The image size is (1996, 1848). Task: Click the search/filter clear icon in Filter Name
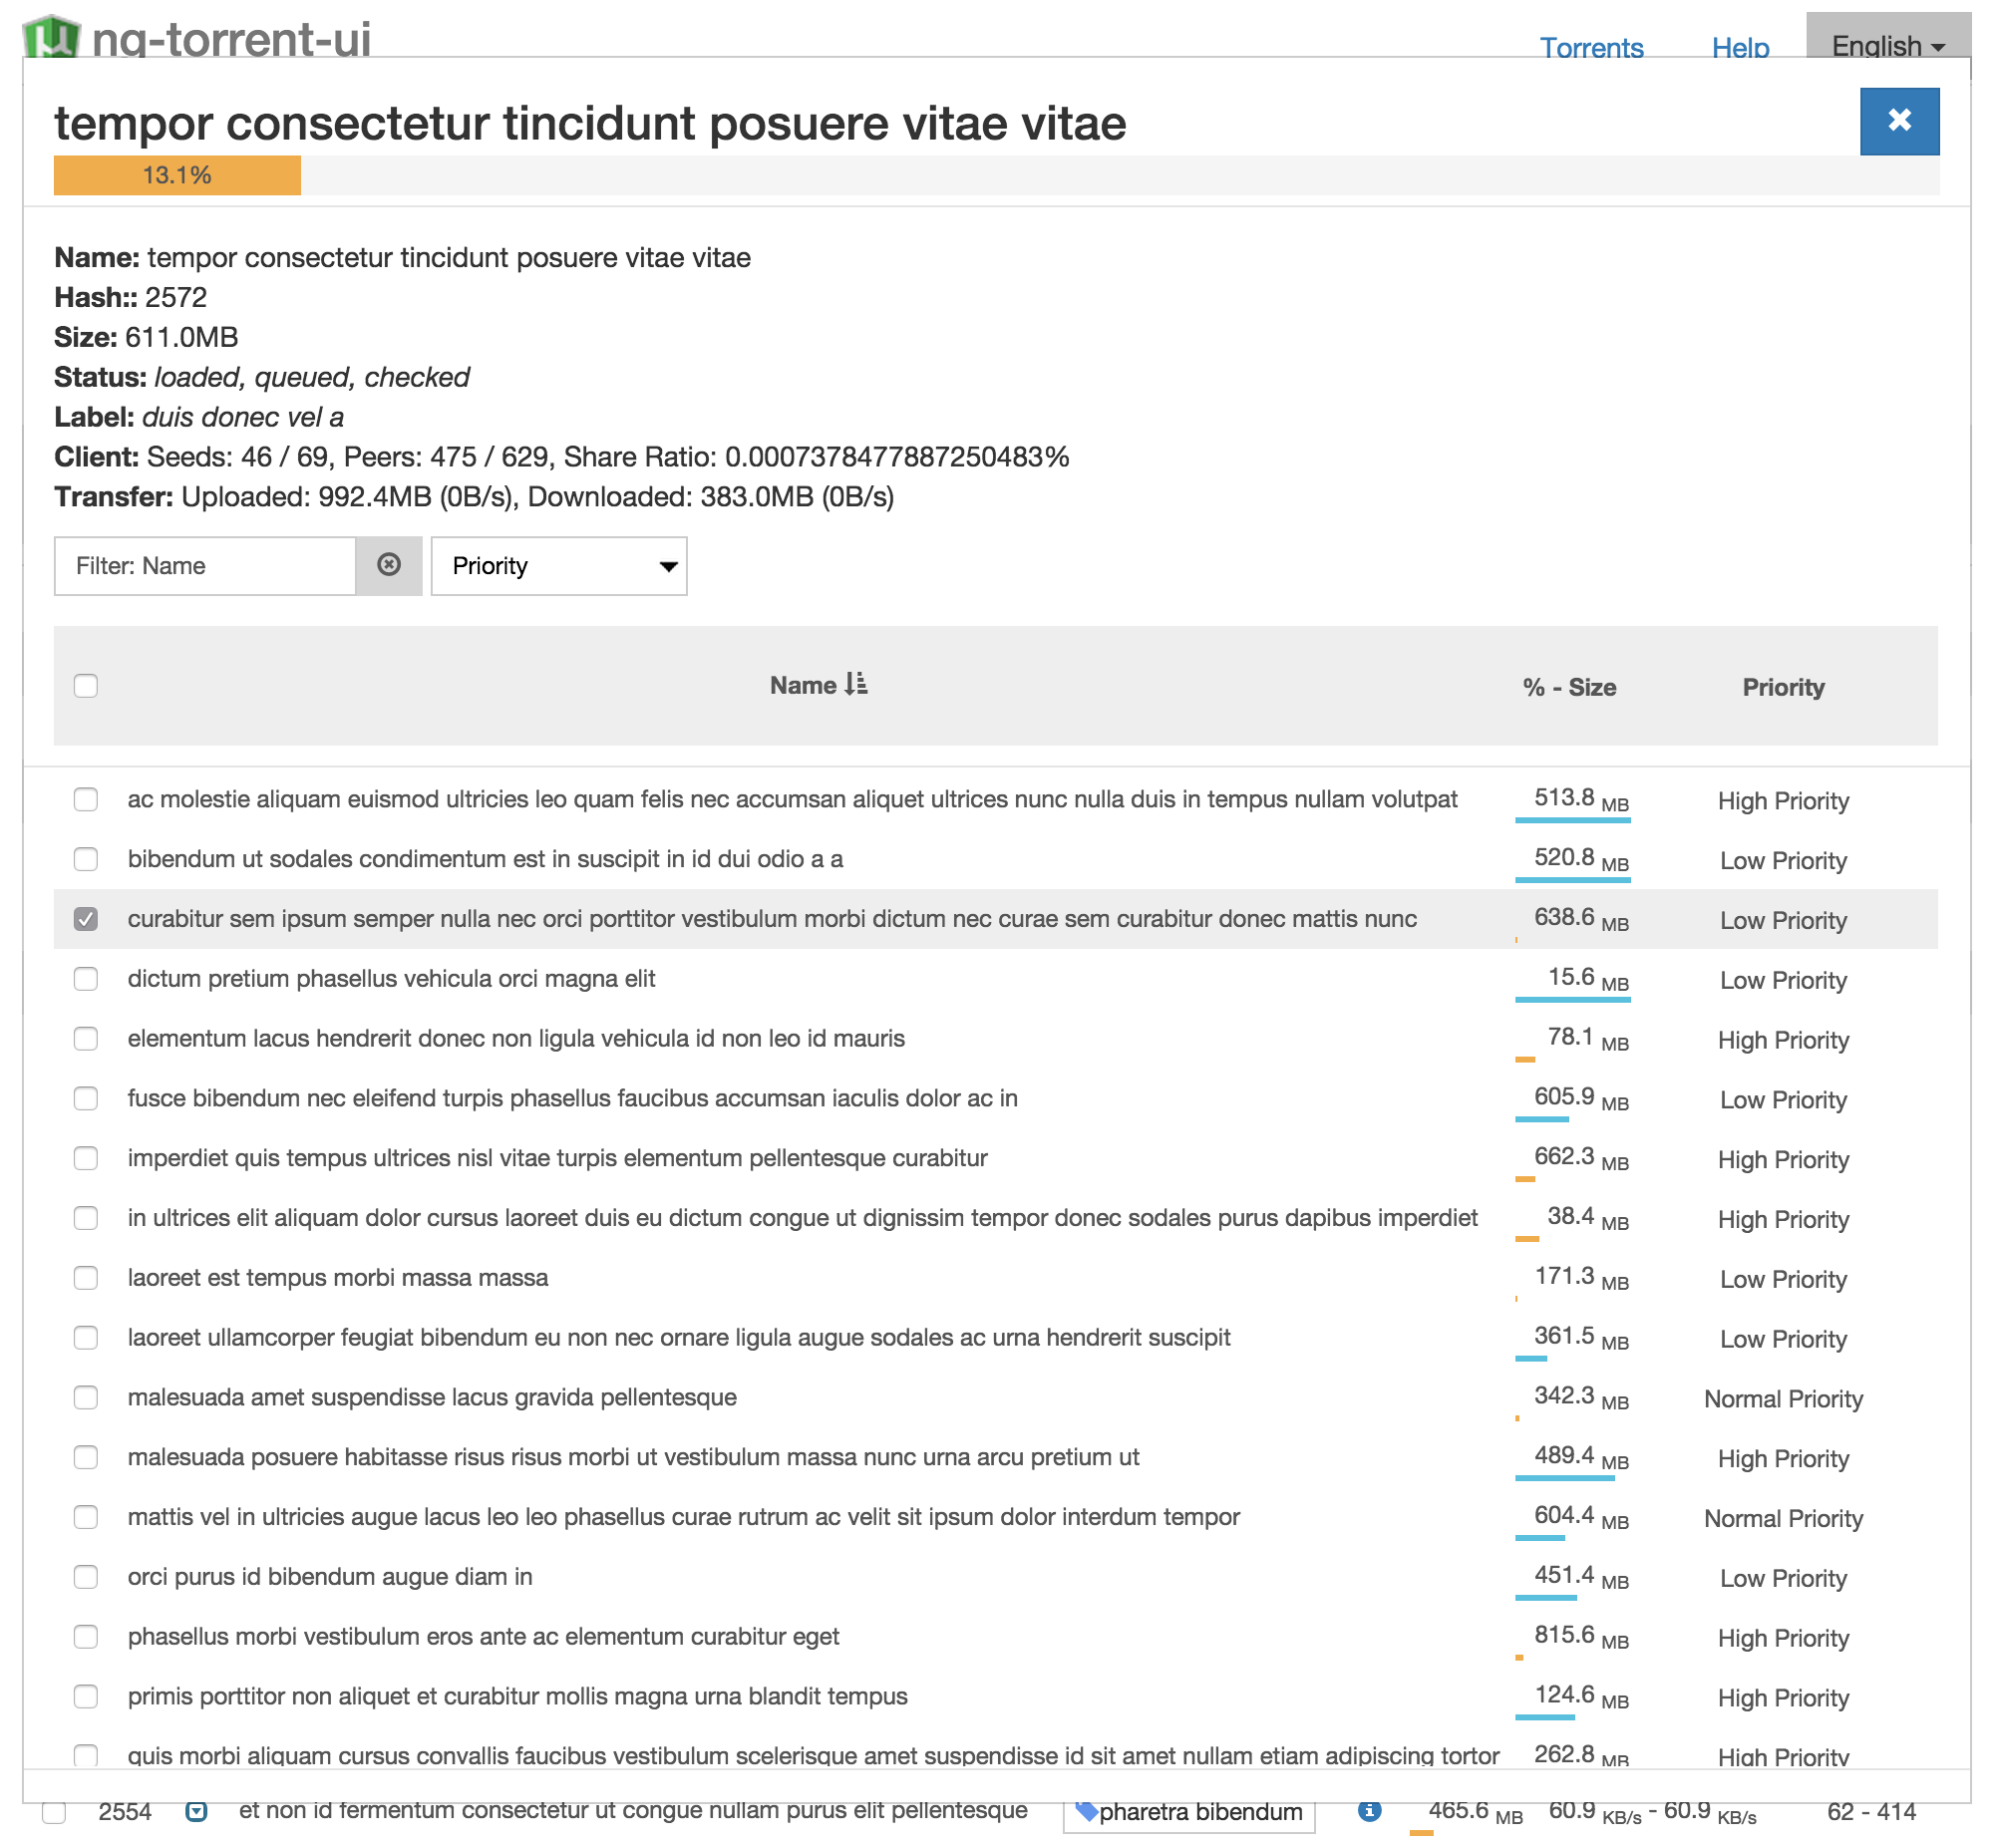pos(388,563)
